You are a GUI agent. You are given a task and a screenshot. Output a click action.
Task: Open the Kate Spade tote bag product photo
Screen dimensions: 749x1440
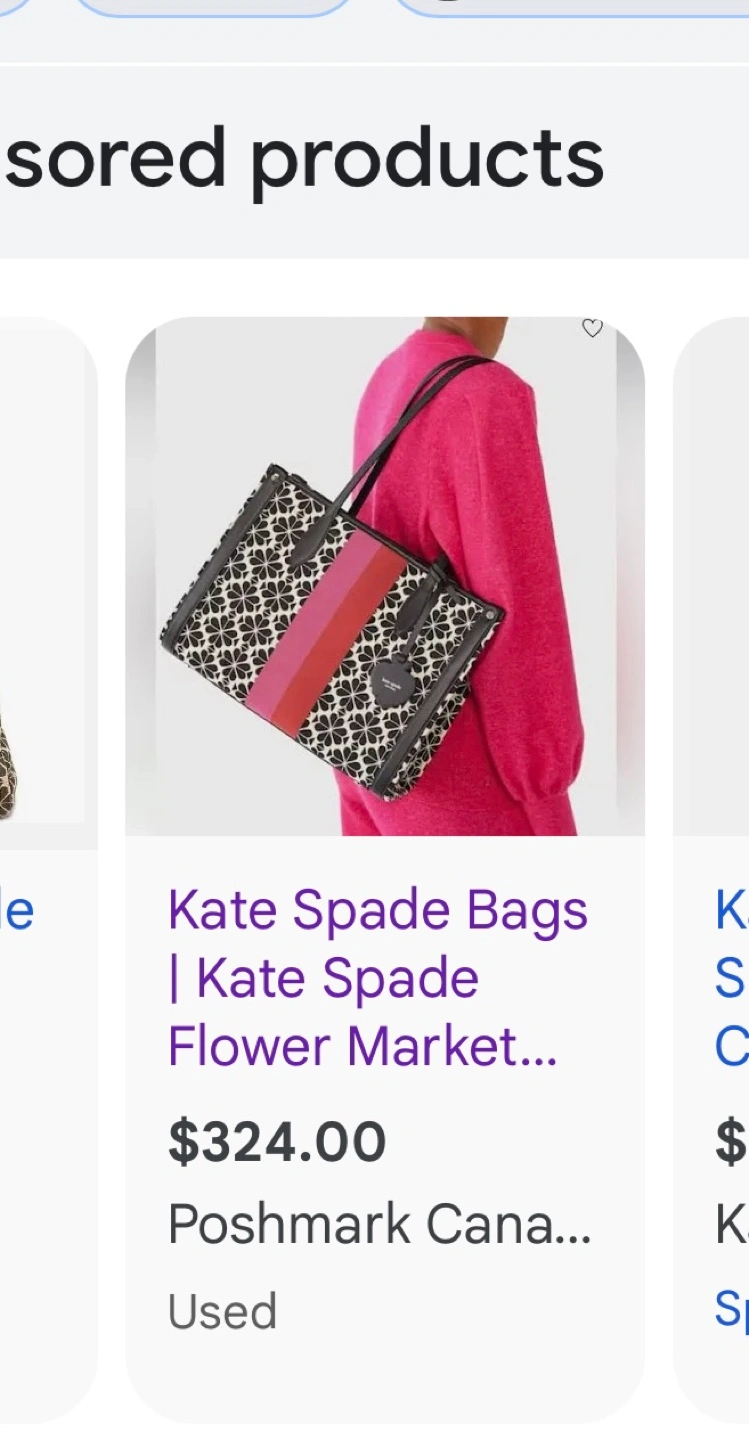click(385, 576)
